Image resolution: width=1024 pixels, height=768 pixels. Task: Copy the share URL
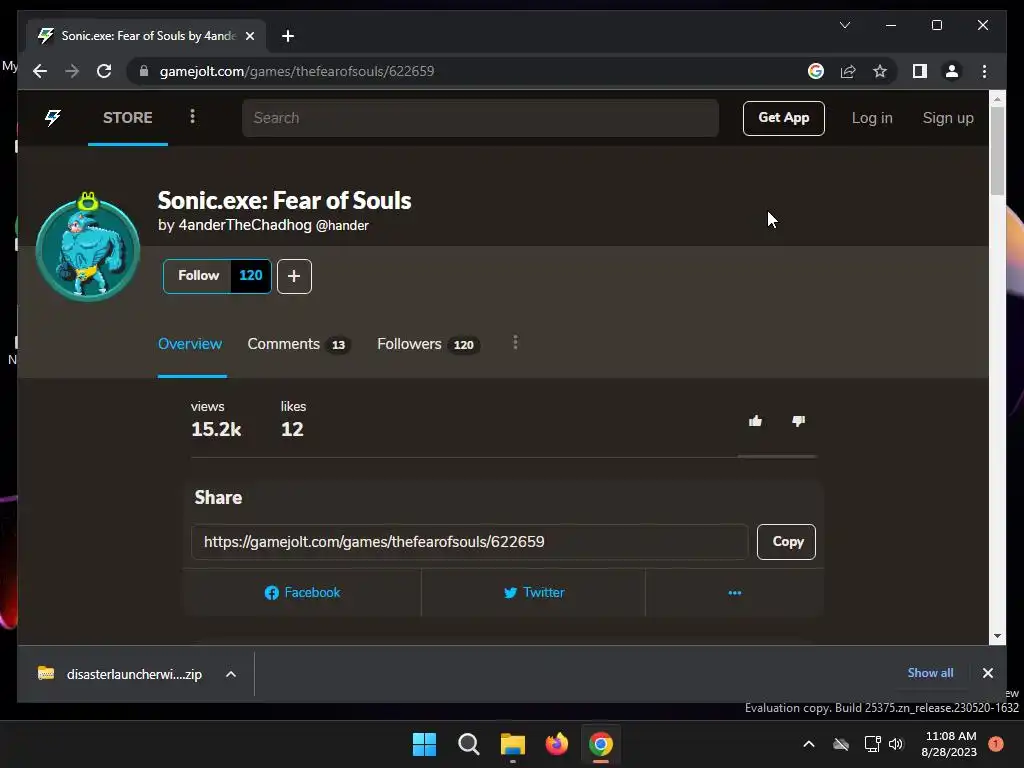point(786,542)
